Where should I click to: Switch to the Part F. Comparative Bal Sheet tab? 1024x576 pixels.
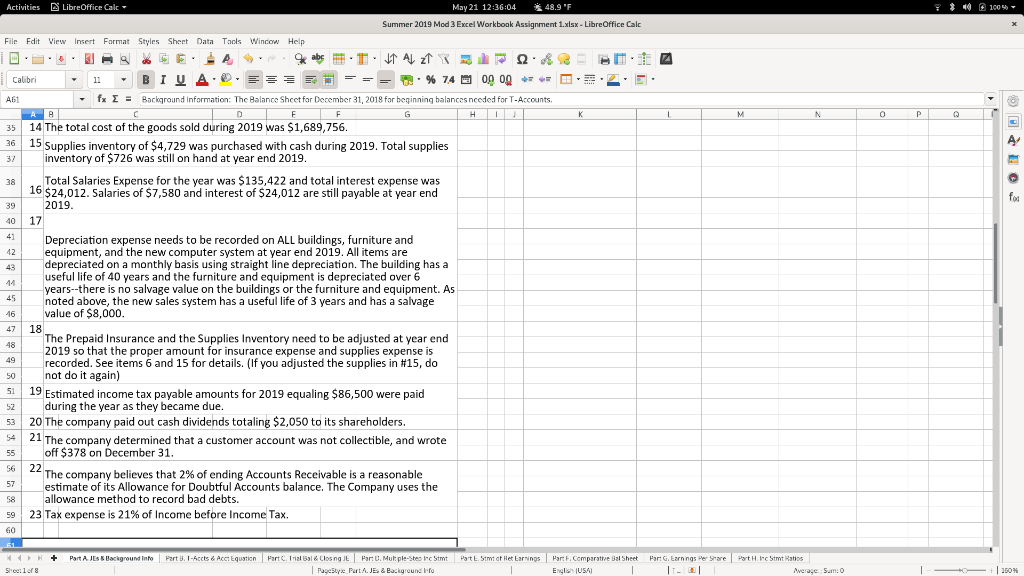coord(595,558)
